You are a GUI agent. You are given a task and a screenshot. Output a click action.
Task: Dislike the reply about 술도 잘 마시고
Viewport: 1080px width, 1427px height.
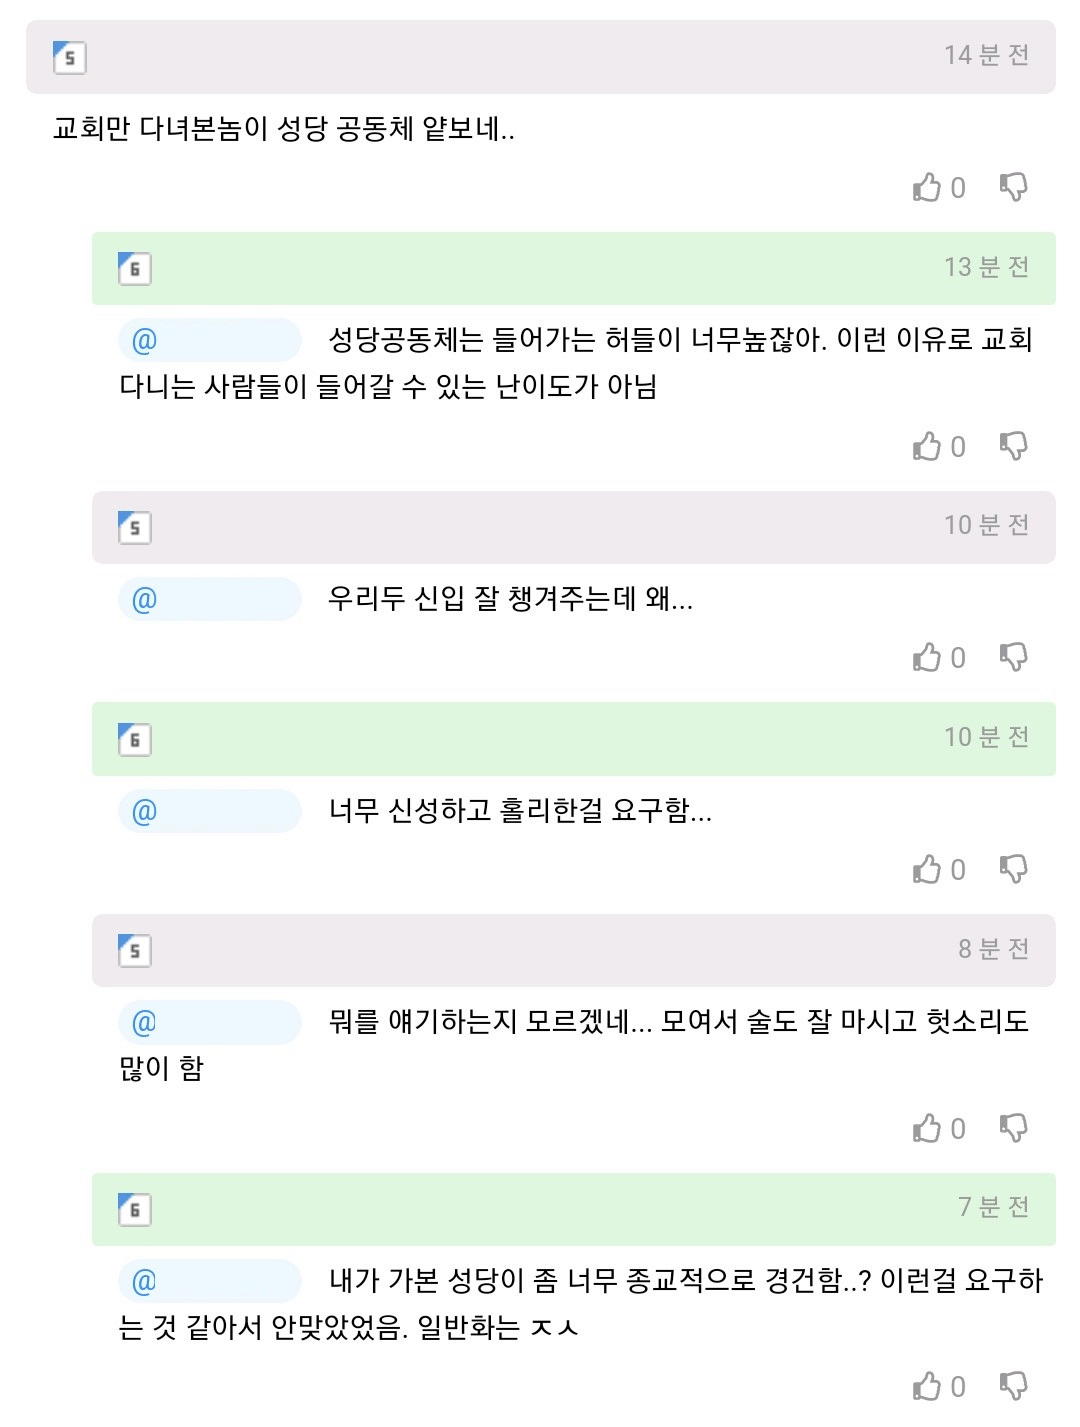point(1013,1129)
